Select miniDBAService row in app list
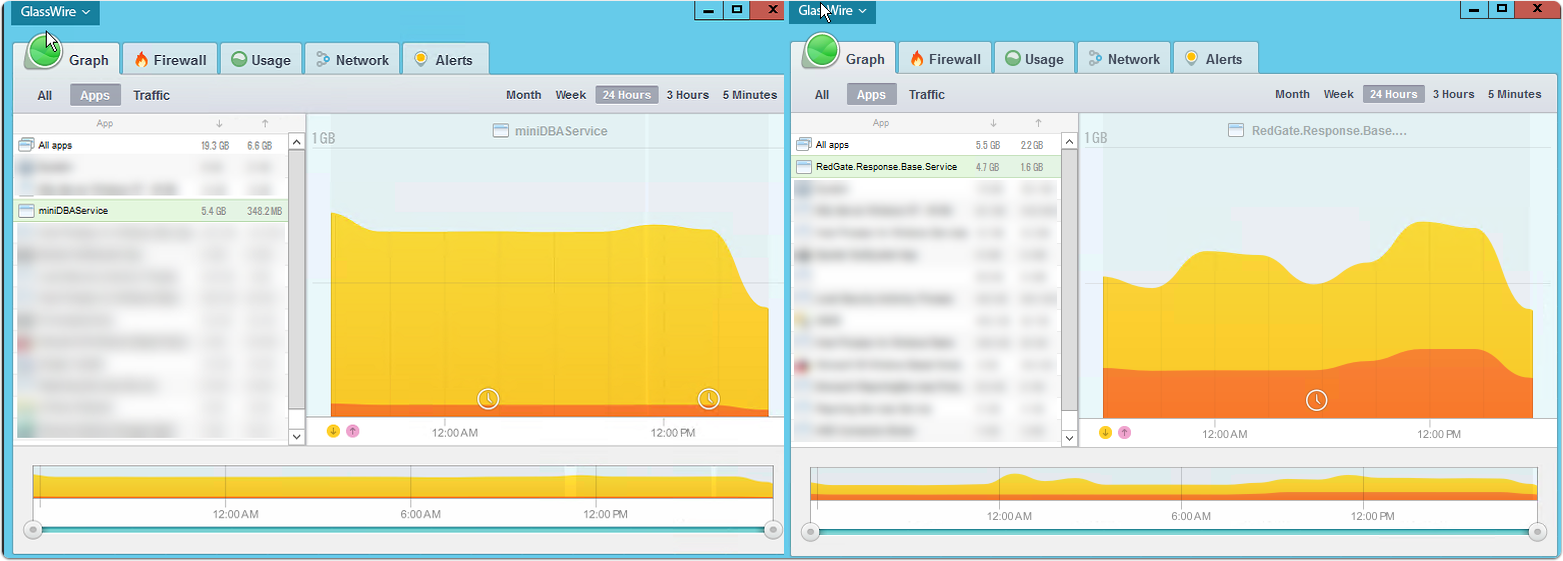This screenshot has height=561, width=1563. pyautogui.click(x=151, y=211)
